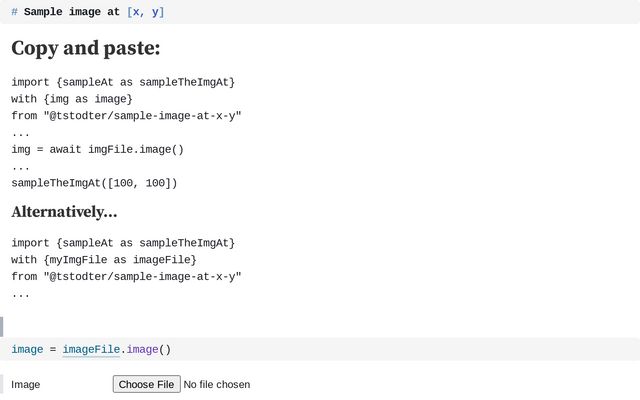The height and width of the screenshot is (400, 640).
Task: Click the from "@tstodter/…" line under 'Copy and paste:'
Action: (x=126, y=116)
